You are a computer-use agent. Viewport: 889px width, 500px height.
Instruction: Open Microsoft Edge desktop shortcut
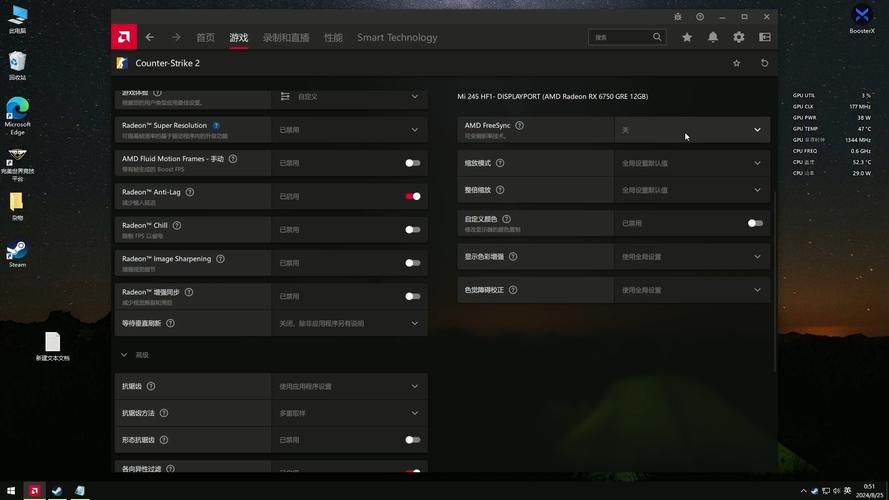click(18, 116)
